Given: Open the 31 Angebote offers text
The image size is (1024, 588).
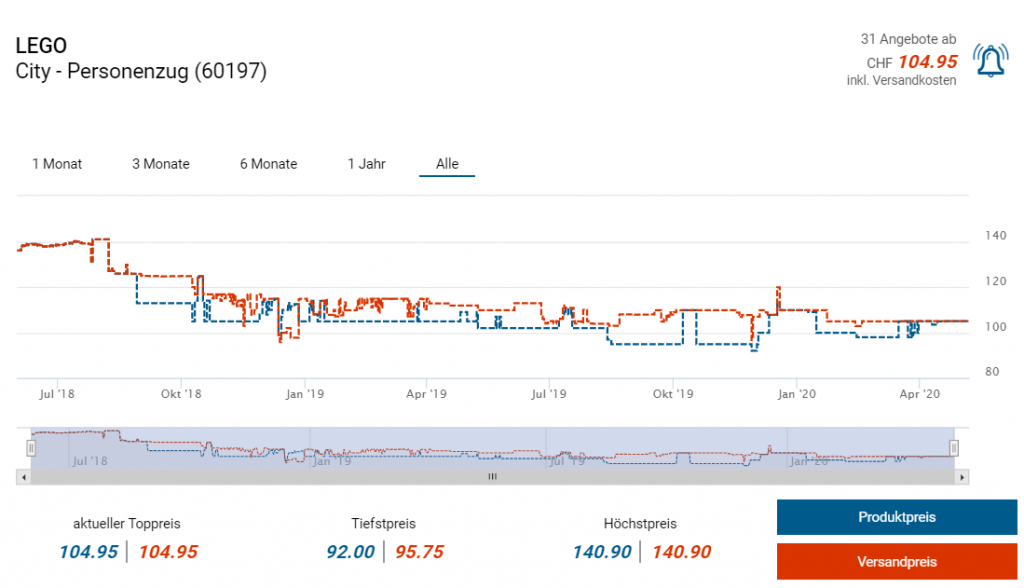Looking at the screenshot, I should click(x=908, y=39).
